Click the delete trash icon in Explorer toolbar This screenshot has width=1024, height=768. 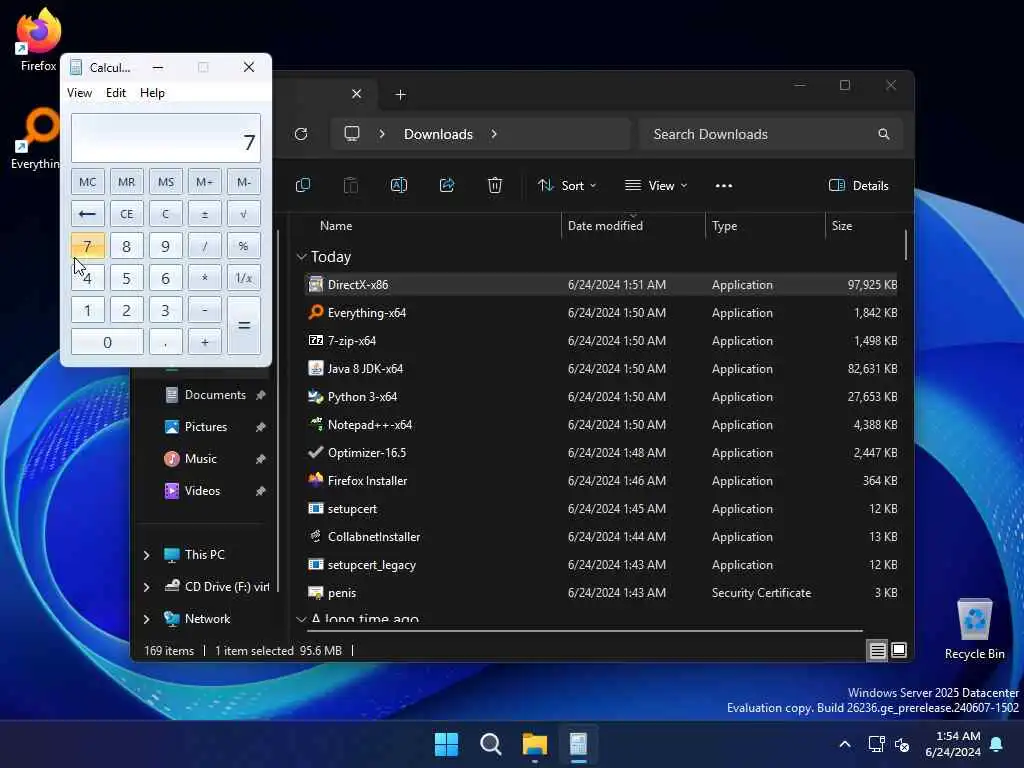(495, 185)
